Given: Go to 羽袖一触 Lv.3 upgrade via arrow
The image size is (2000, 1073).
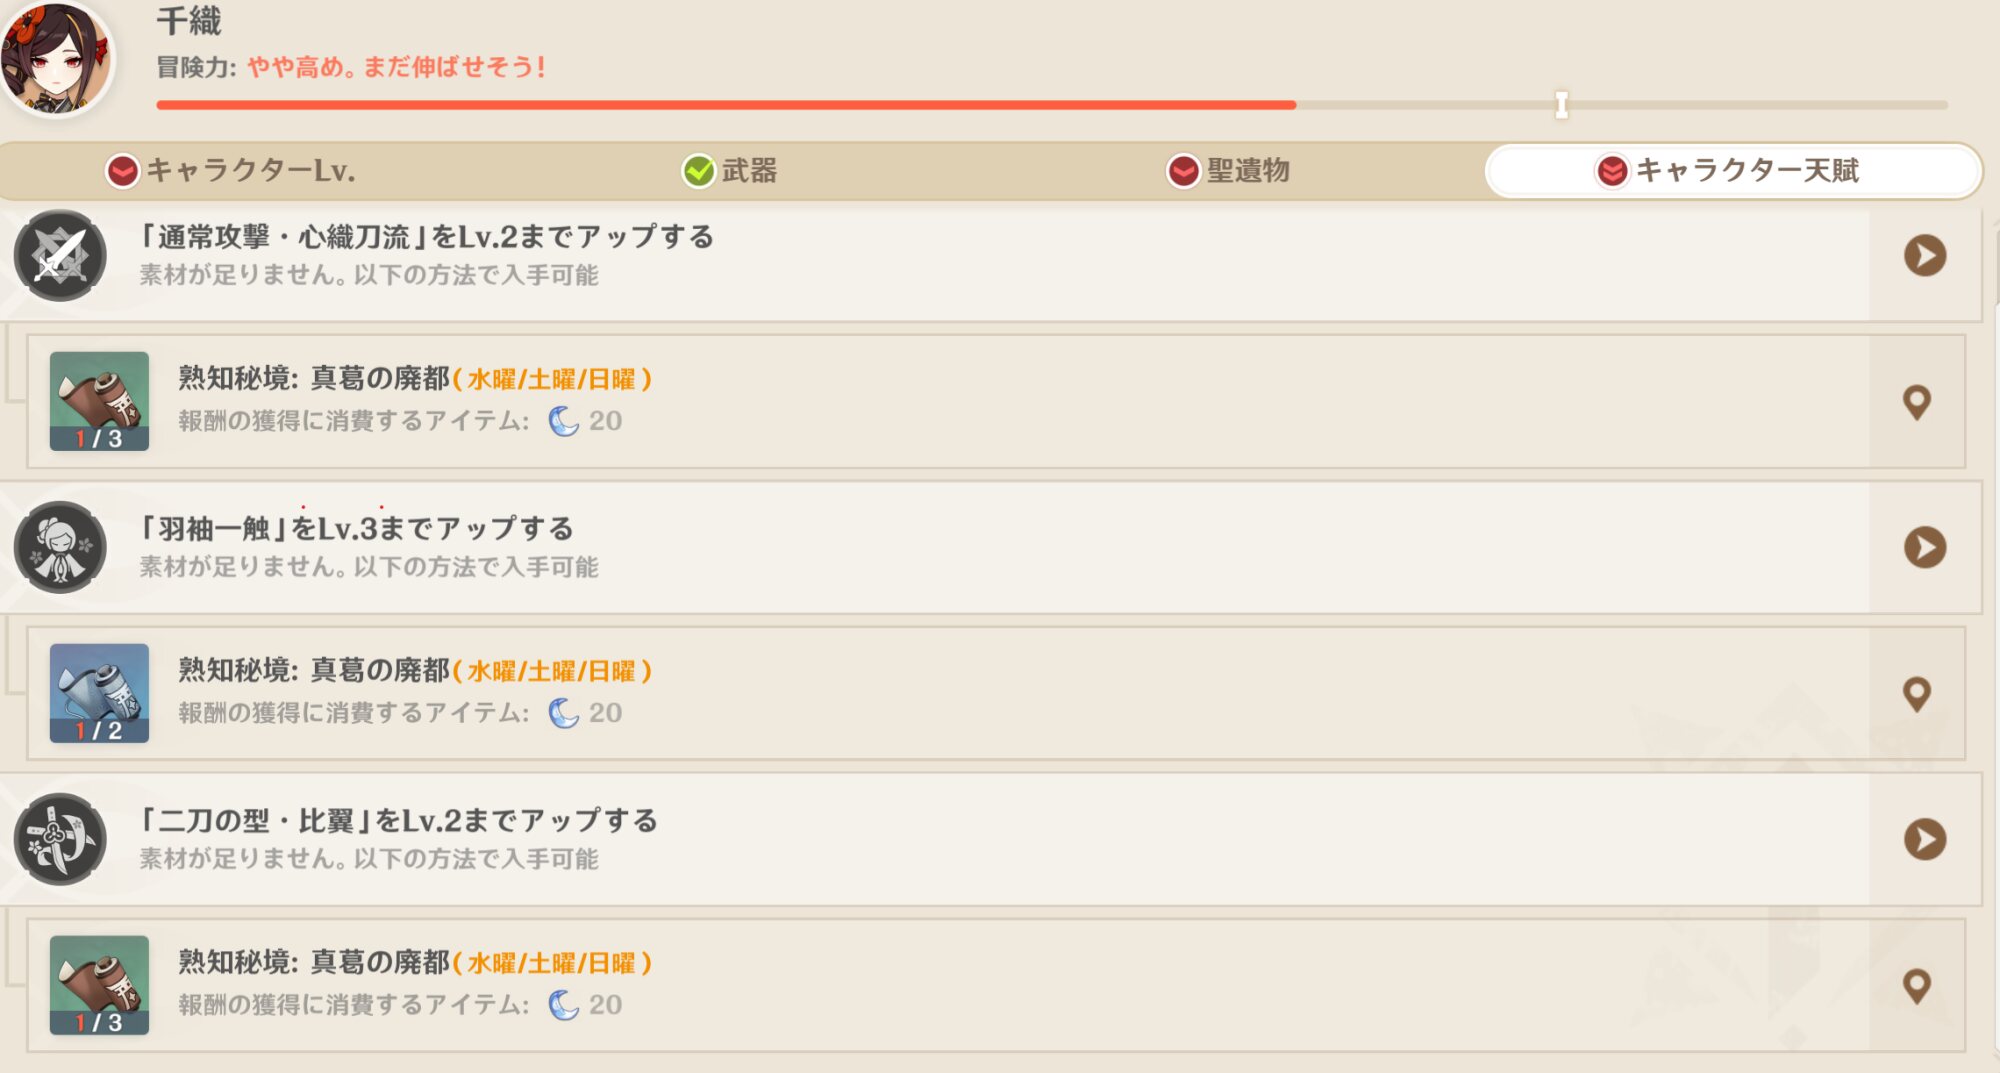Looking at the screenshot, I should tap(1925, 547).
